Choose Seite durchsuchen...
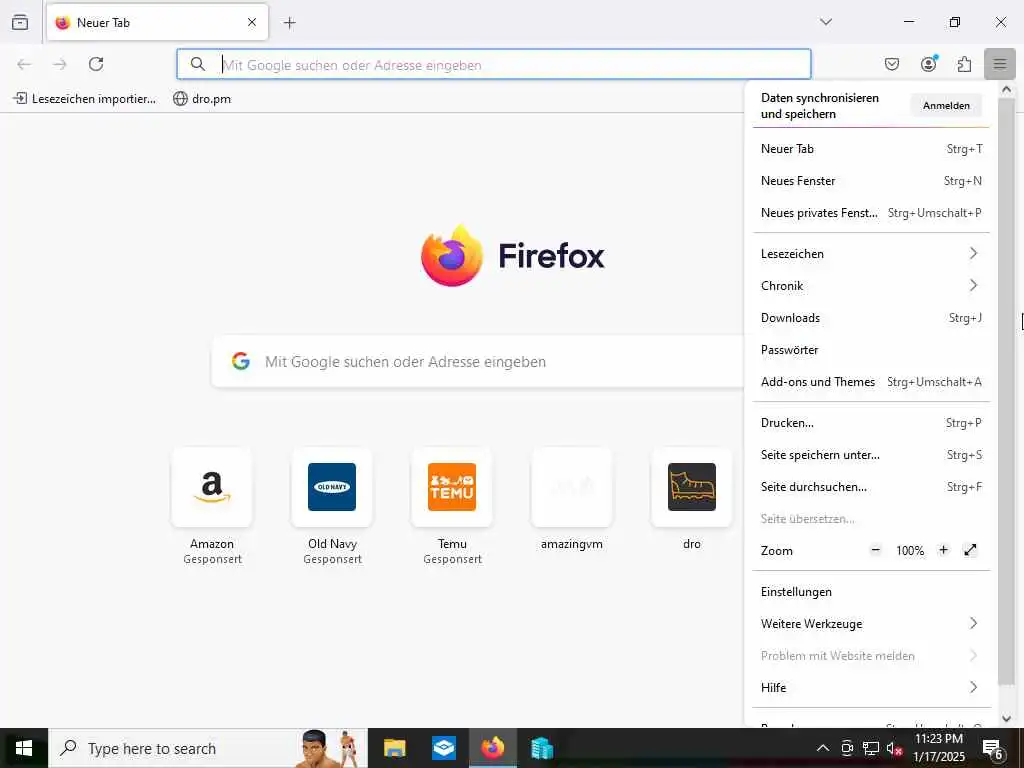 871,487
